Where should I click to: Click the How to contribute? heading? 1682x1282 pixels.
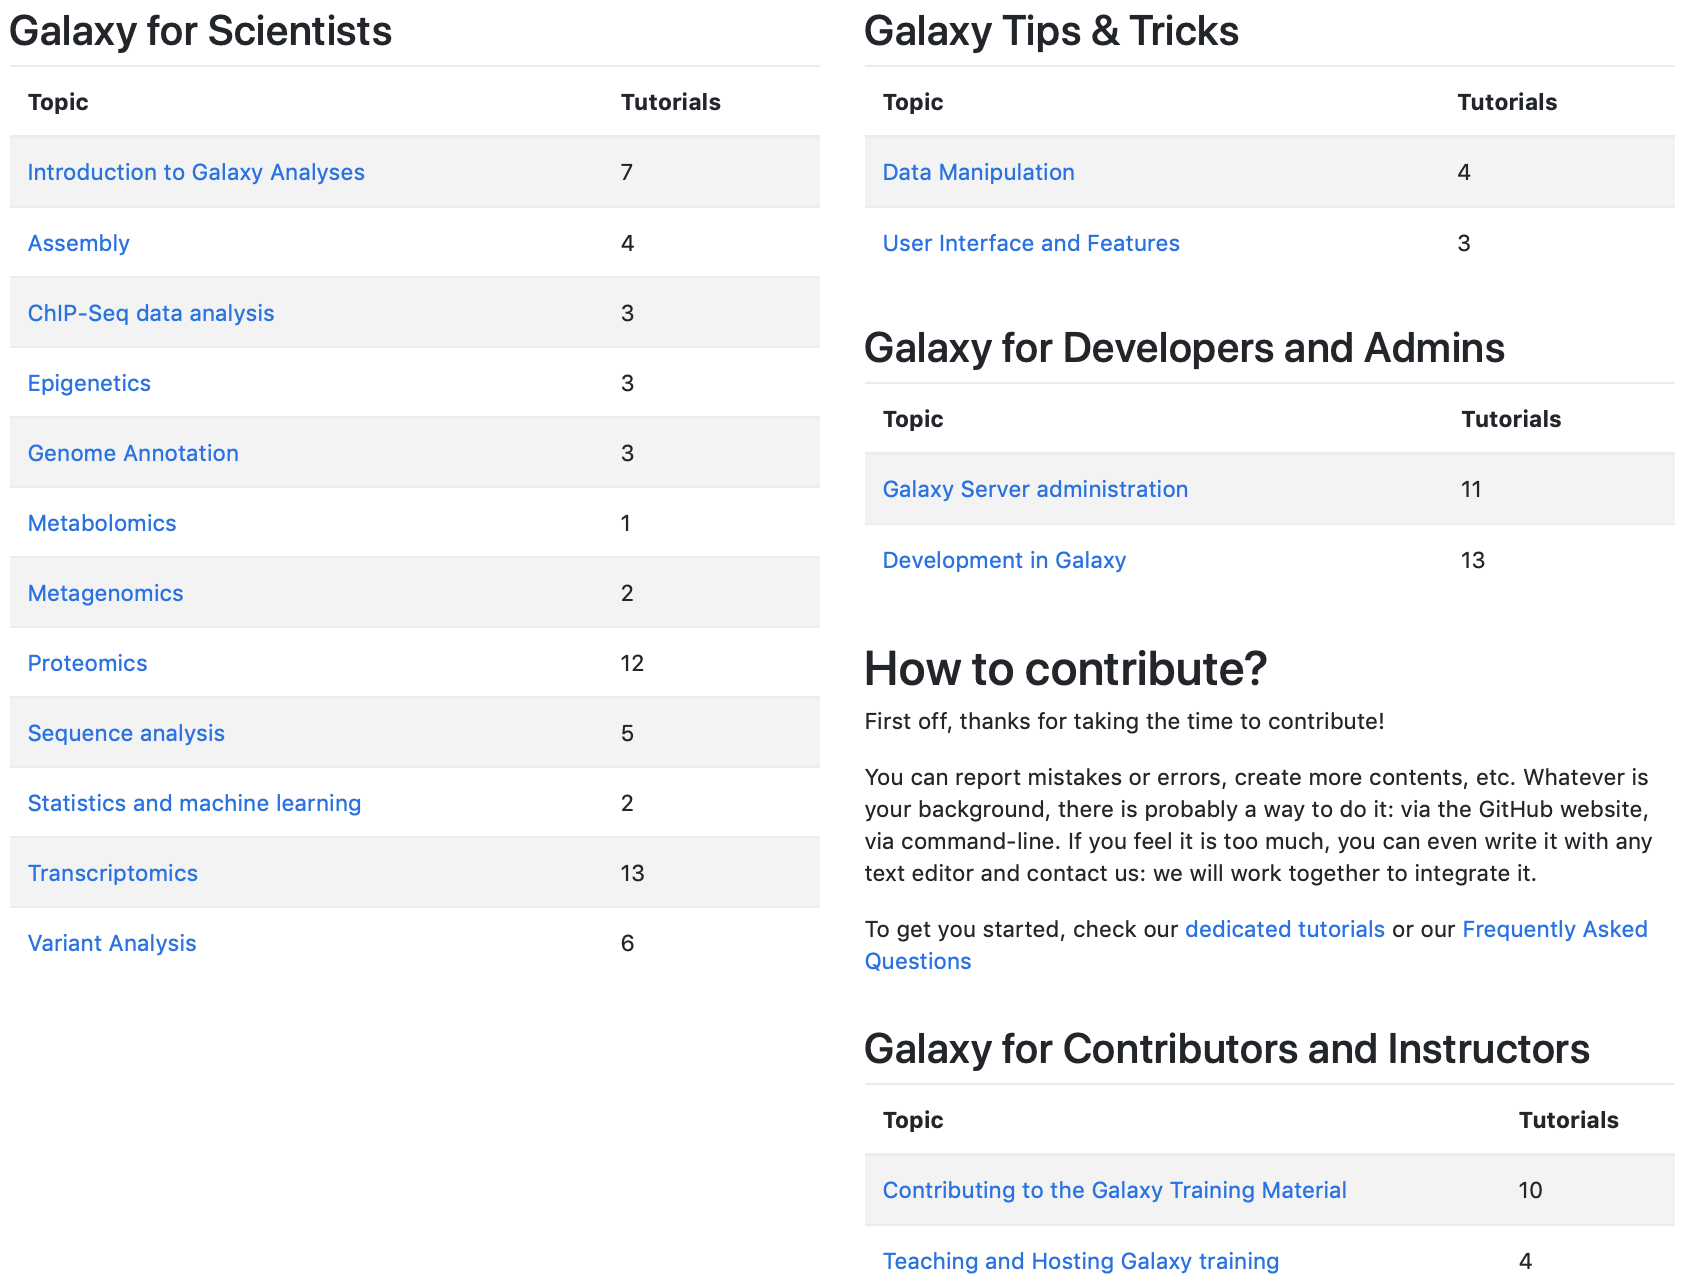point(1066,669)
